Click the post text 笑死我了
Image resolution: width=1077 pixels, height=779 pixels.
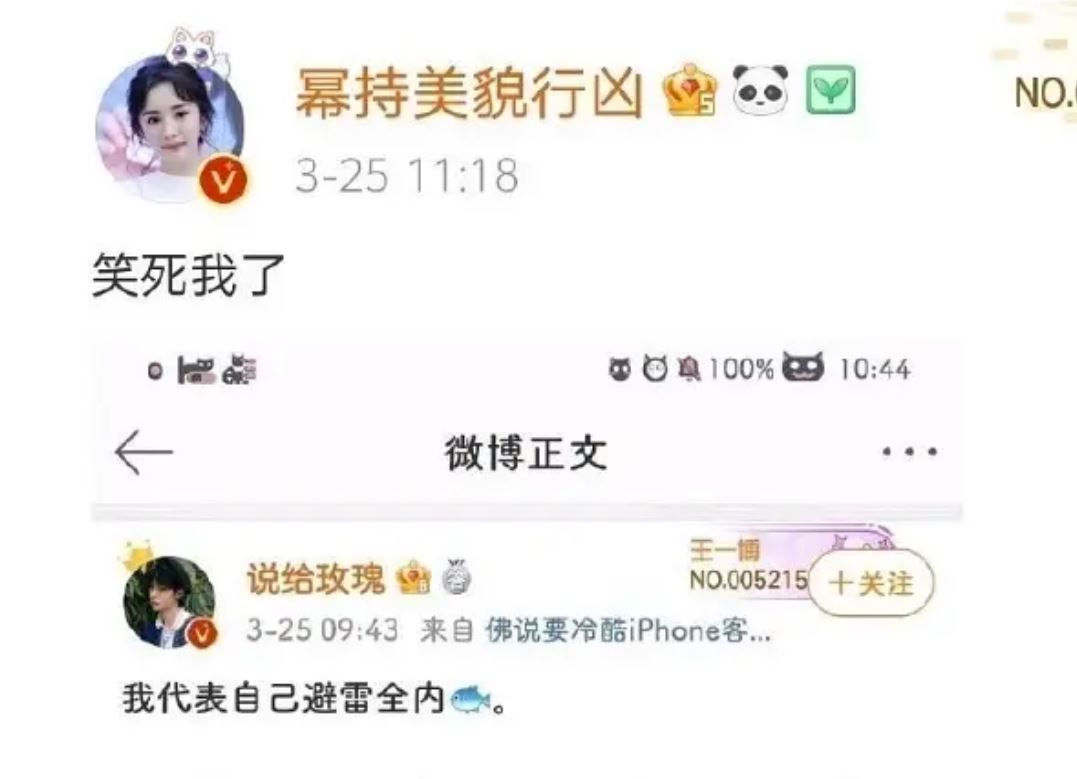click(188, 275)
